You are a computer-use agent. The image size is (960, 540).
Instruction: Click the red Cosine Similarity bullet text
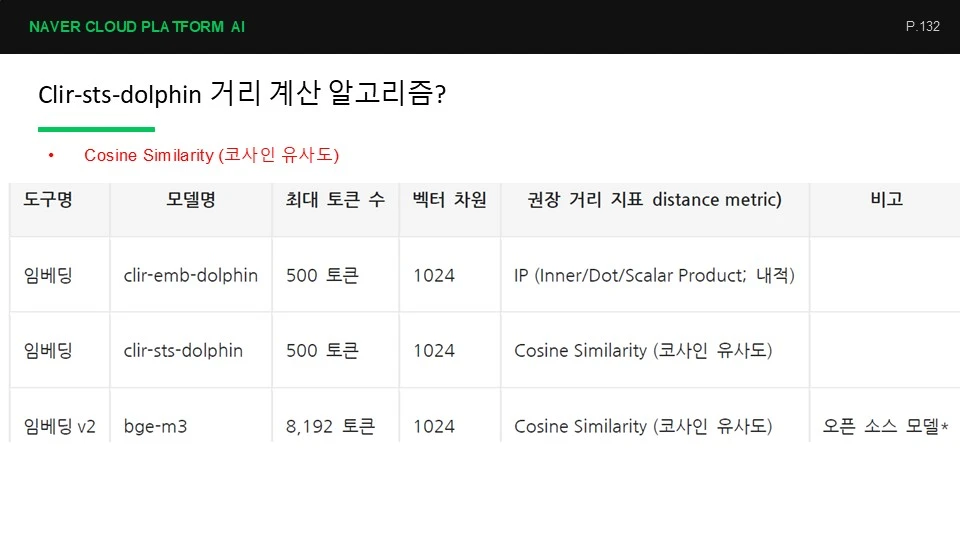(x=212, y=155)
